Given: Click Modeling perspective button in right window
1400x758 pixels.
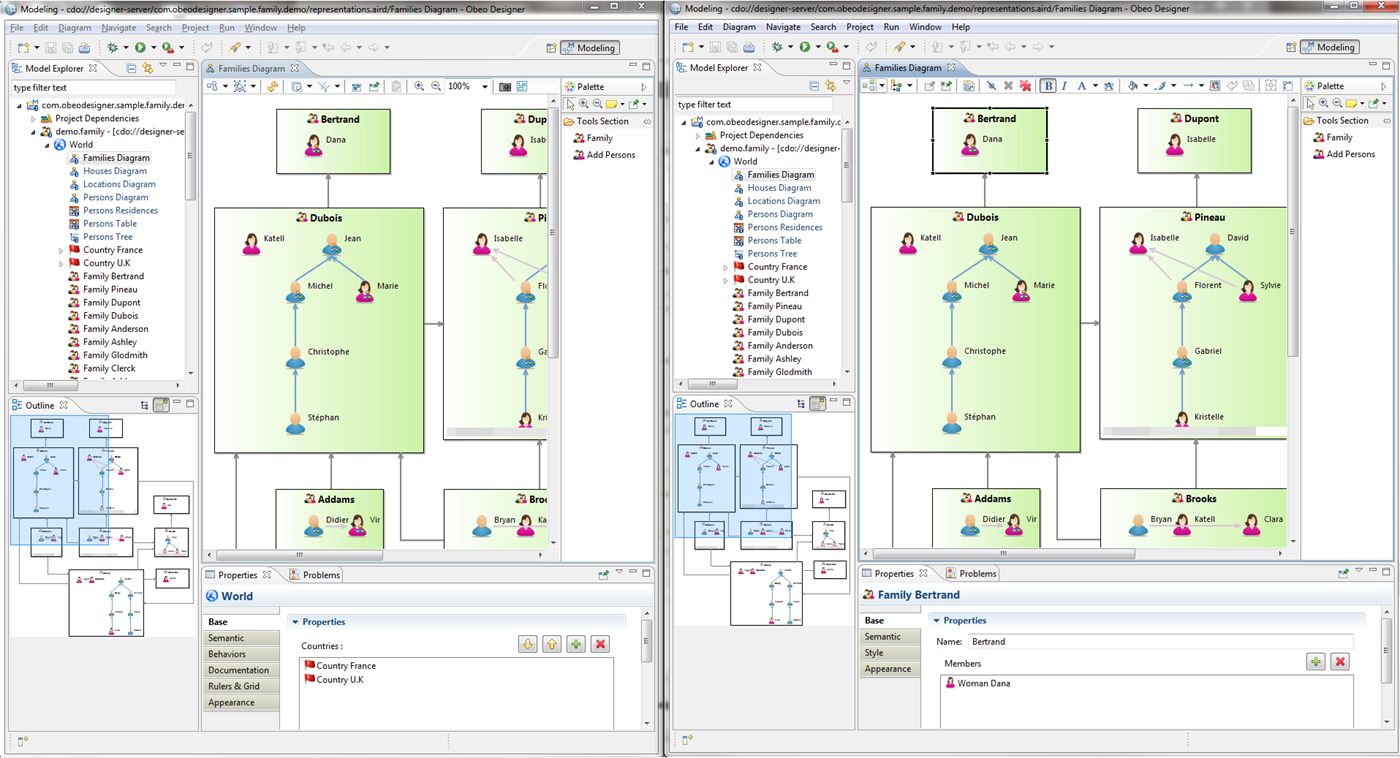Looking at the screenshot, I should pyautogui.click(x=1329, y=47).
